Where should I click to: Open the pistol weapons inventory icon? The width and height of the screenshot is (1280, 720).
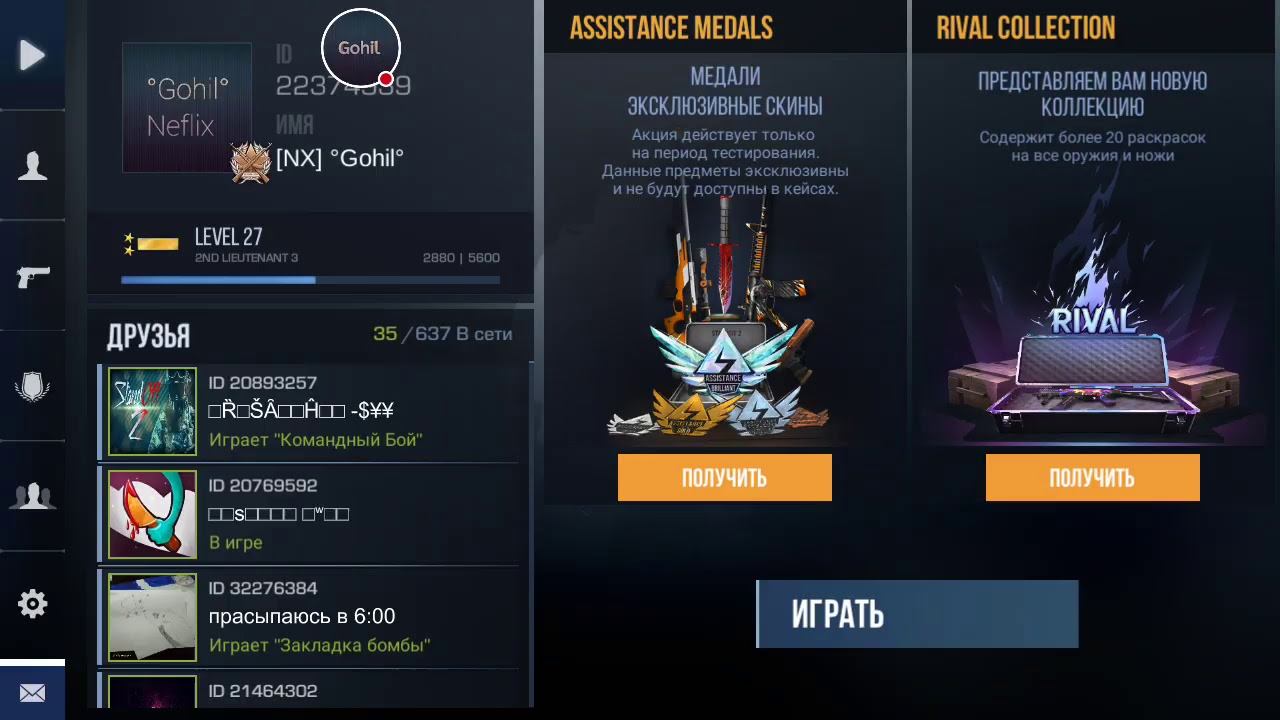coord(32,276)
